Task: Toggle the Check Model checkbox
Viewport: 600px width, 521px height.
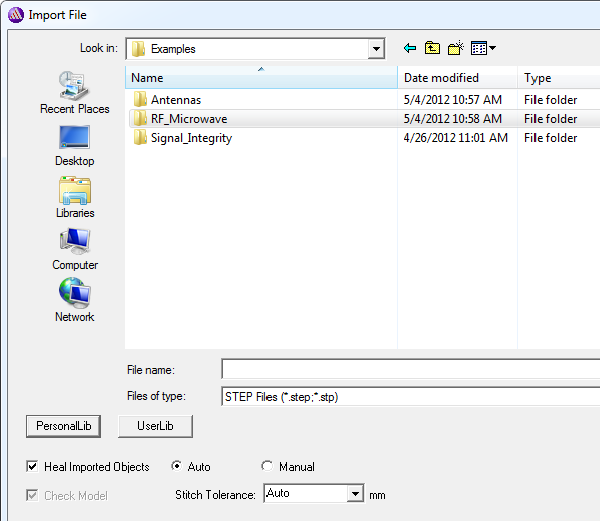Action: tap(32, 495)
